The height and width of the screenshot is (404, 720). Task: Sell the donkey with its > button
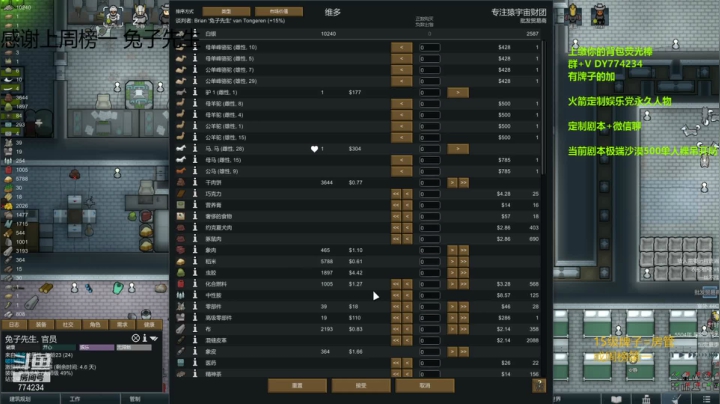(x=458, y=92)
